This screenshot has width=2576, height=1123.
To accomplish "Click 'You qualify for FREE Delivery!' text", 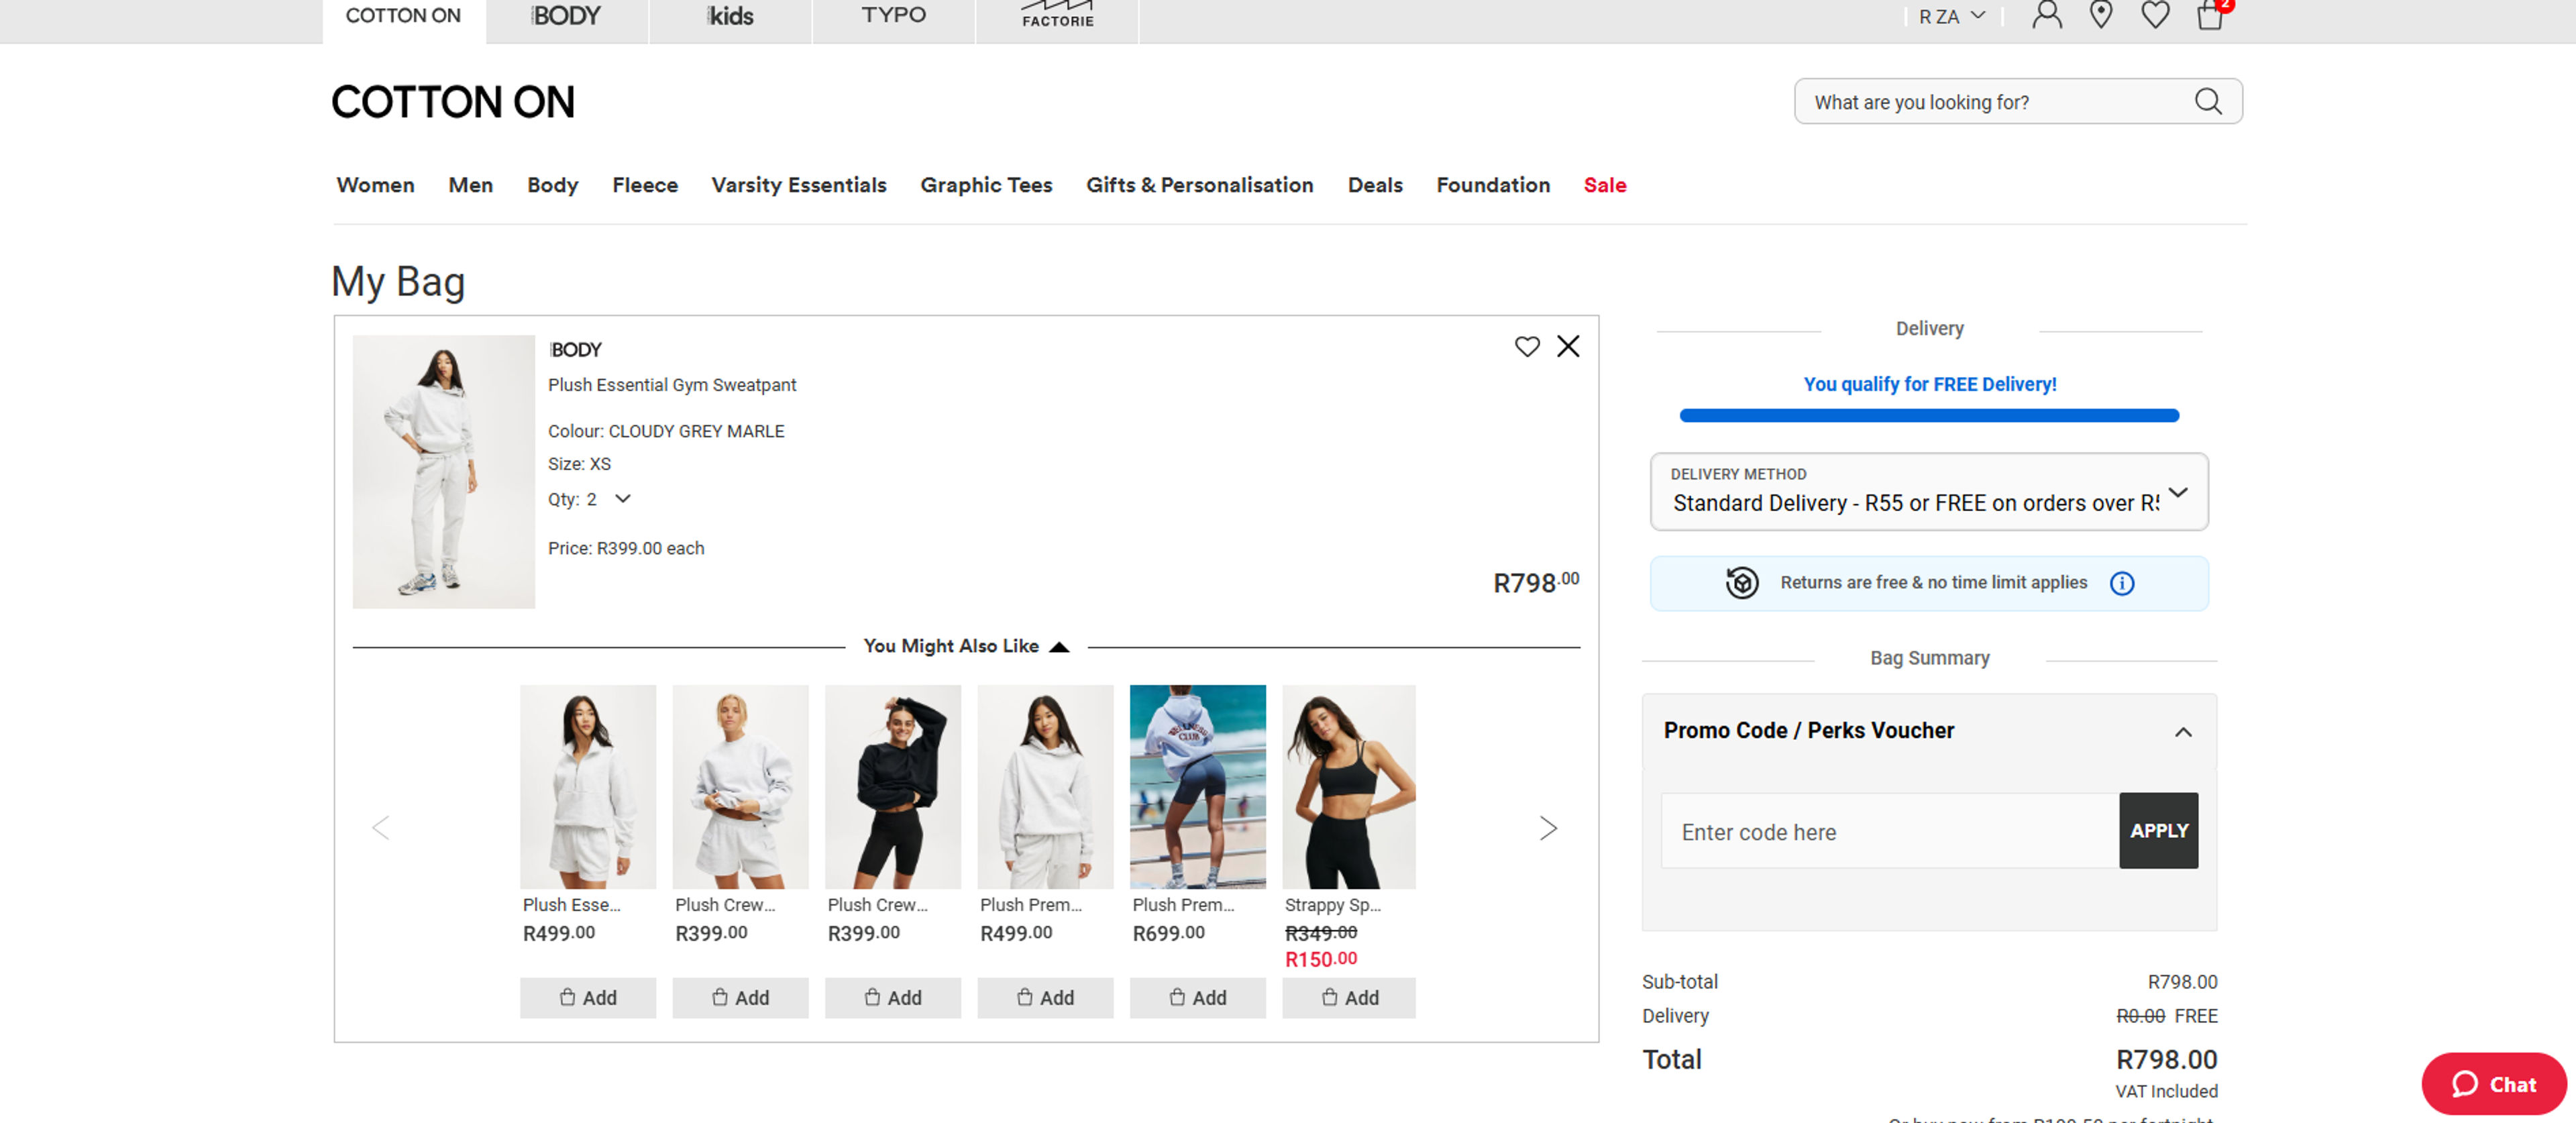I will [1930, 384].
